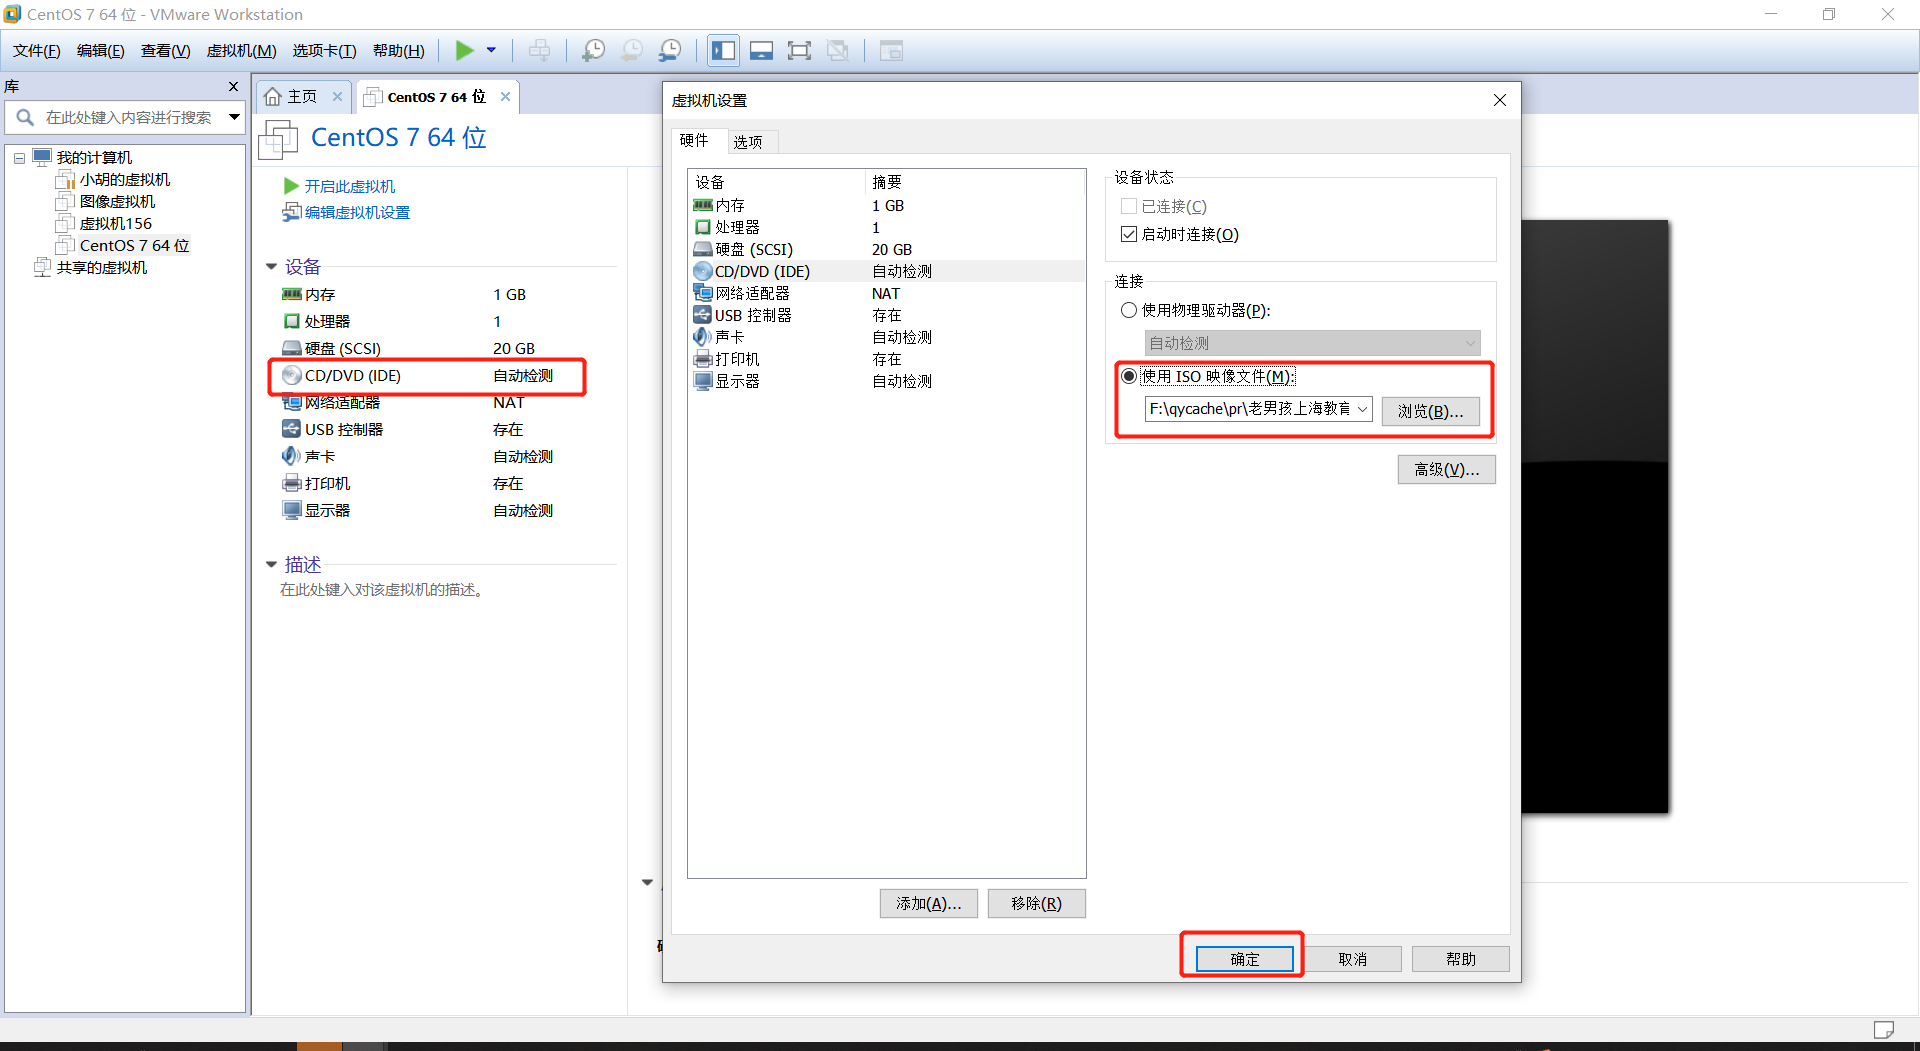Collapse the 我的计算机 tree node
The width and height of the screenshot is (1920, 1051).
[x=19, y=158]
